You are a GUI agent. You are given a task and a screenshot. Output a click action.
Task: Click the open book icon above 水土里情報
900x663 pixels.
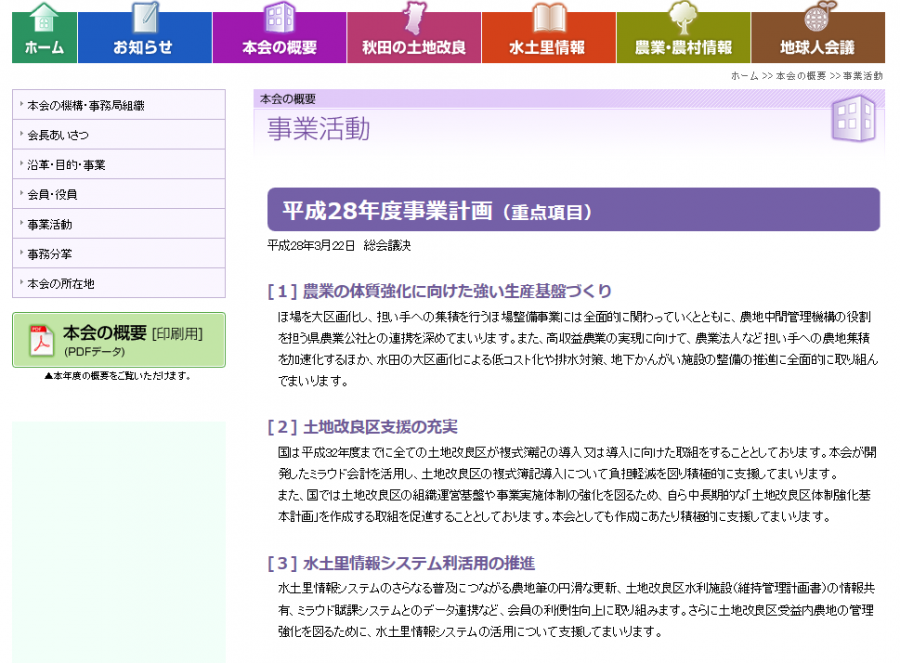click(x=548, y=18)
